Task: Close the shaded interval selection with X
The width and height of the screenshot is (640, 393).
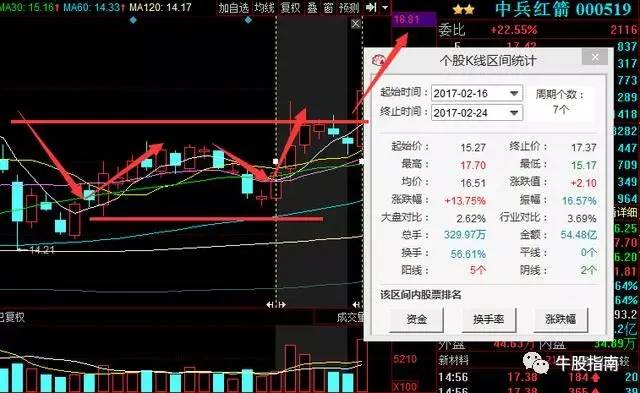Action: click(356, 24)
